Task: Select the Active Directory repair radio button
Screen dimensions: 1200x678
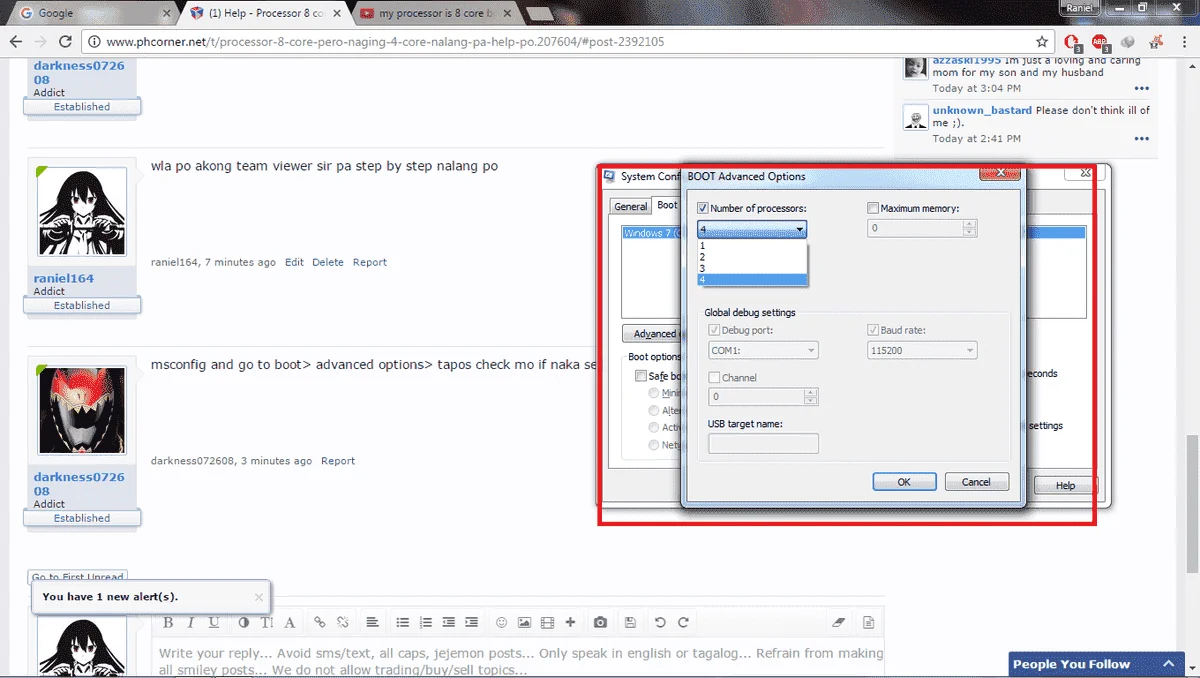Action: (654, 427)
